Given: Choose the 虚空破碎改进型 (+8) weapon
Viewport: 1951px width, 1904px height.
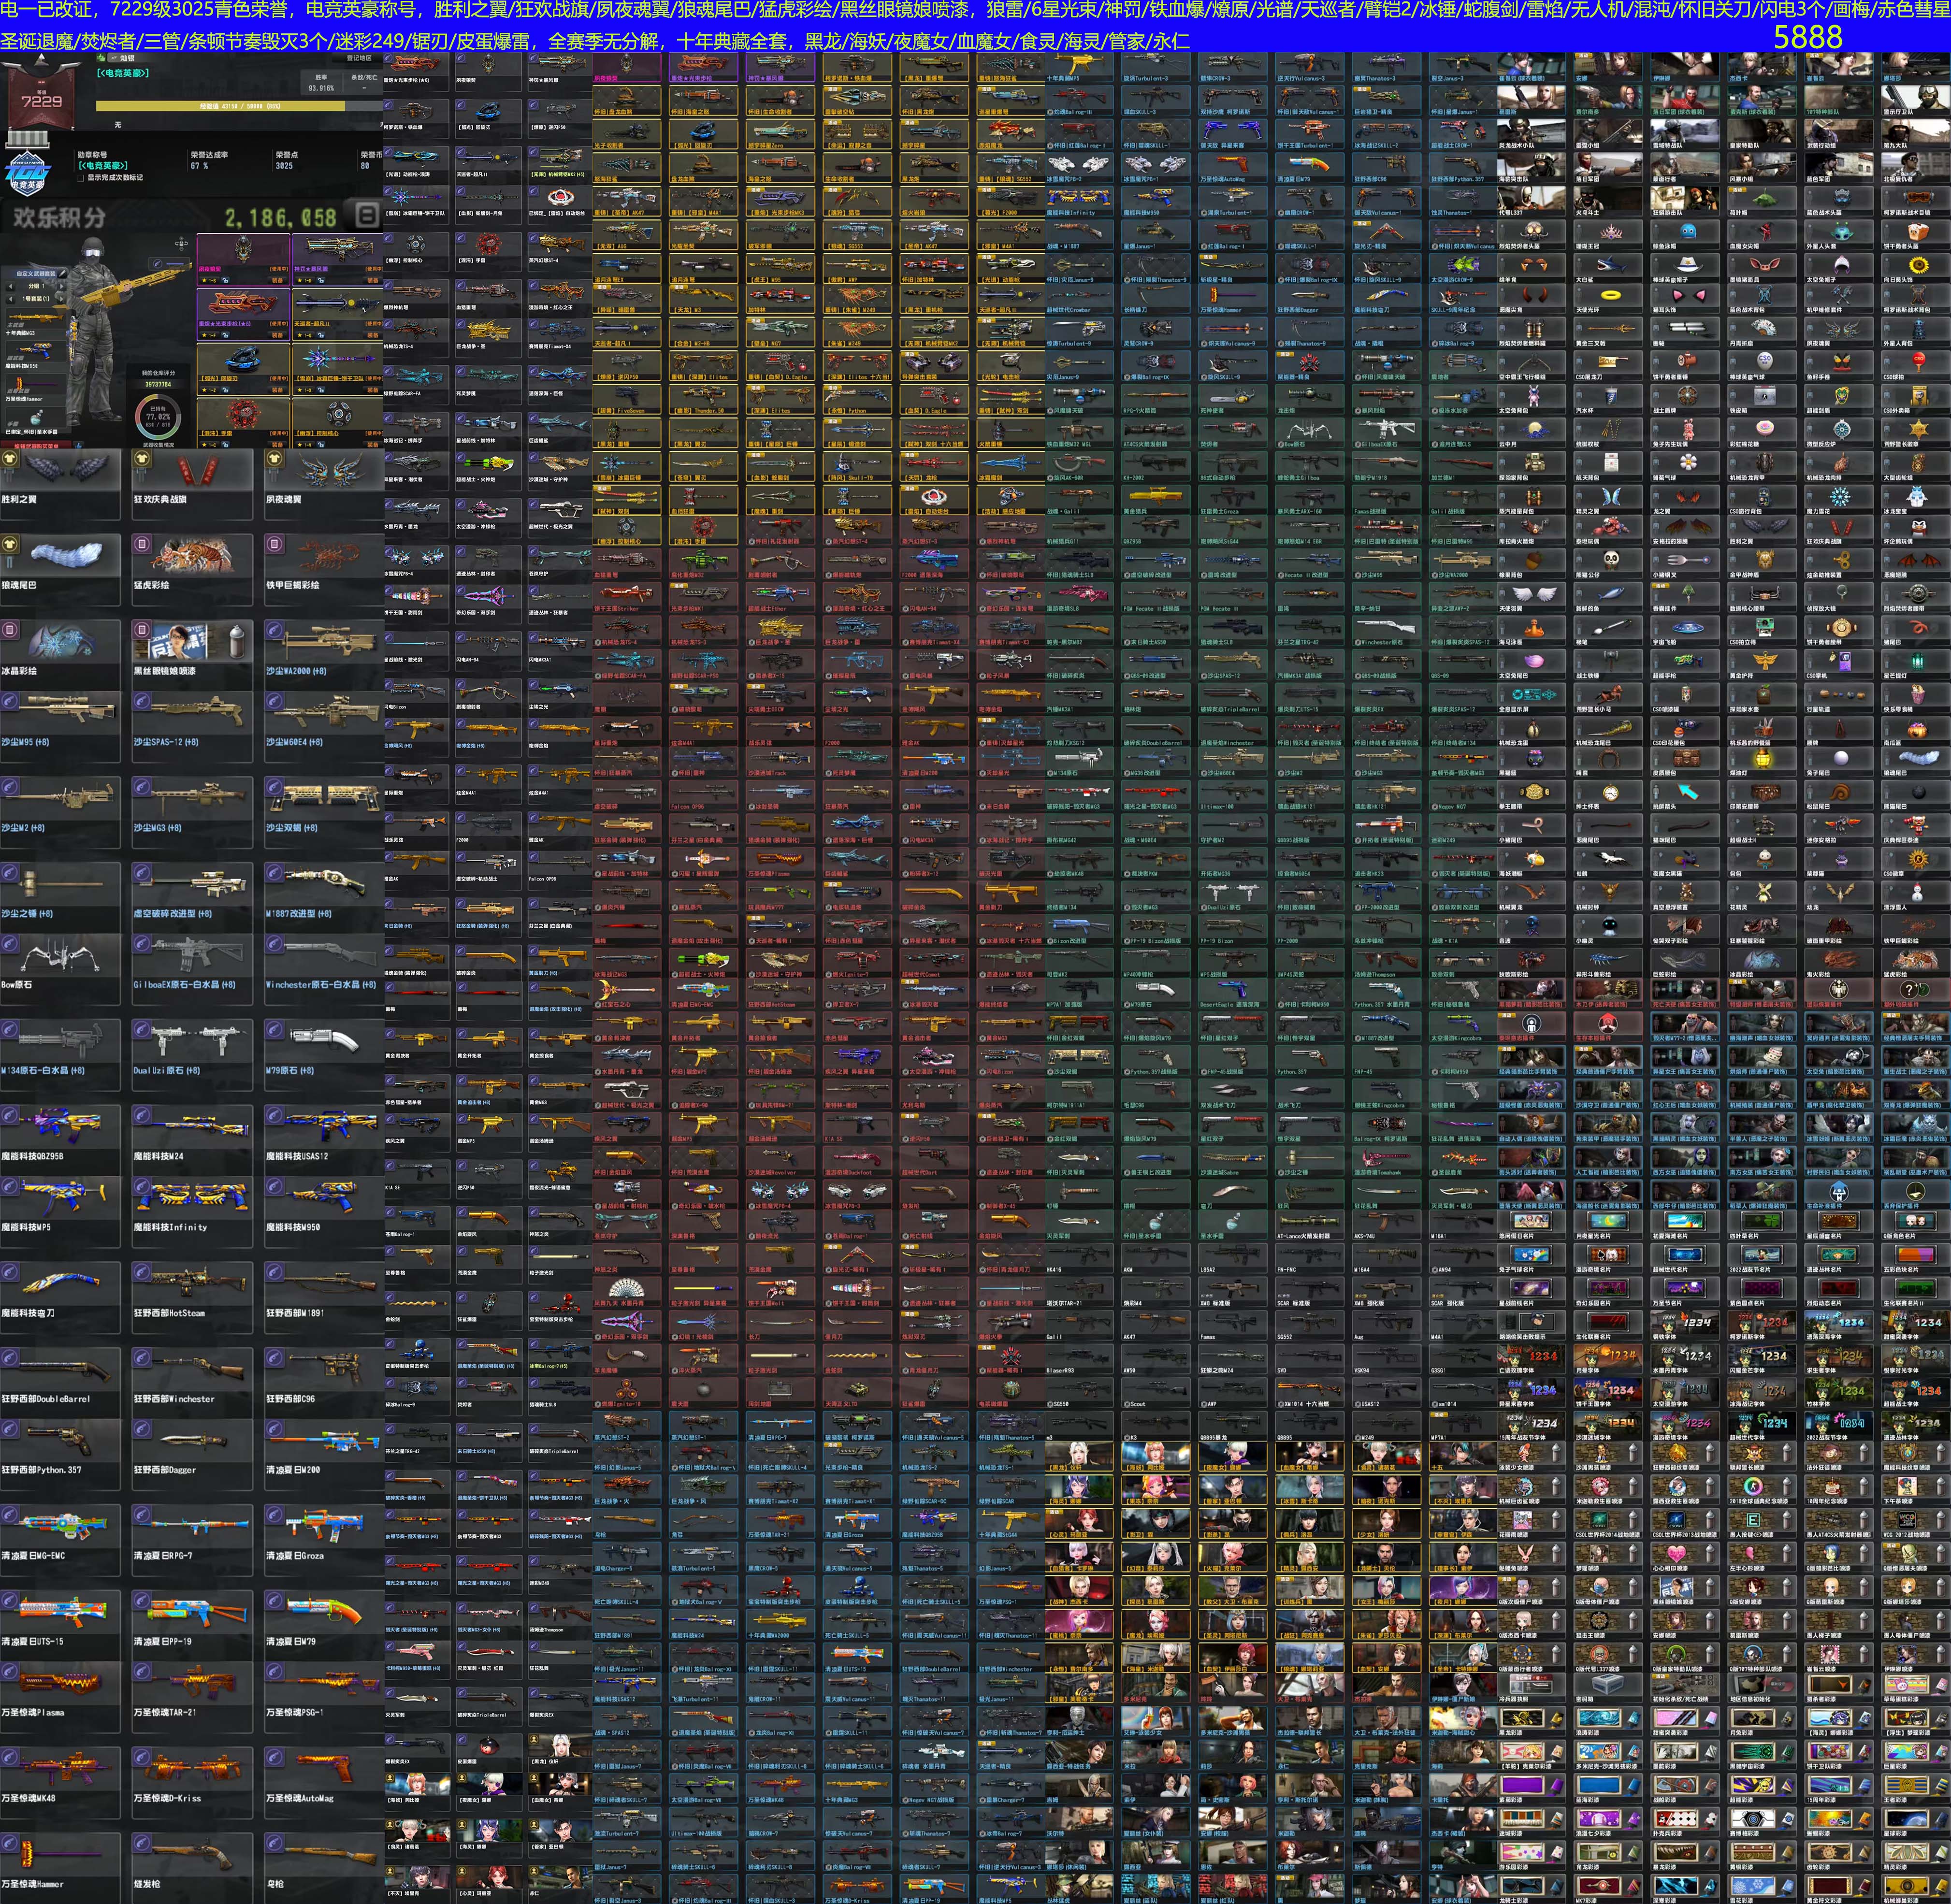Looking at the screenshot, I should [x=192, y=898].
